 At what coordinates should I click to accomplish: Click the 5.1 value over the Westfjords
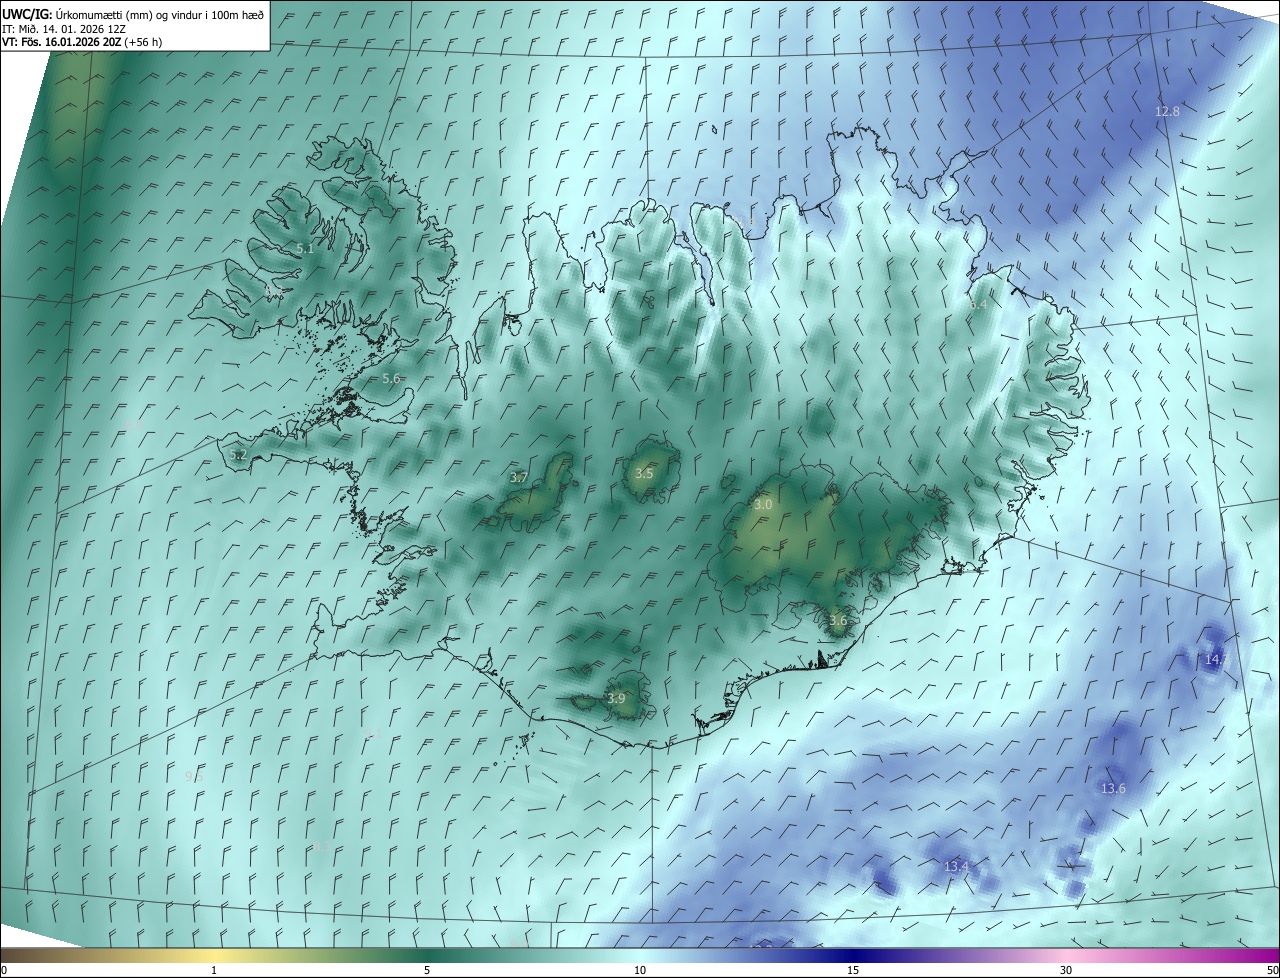click(x=305, y=249)
